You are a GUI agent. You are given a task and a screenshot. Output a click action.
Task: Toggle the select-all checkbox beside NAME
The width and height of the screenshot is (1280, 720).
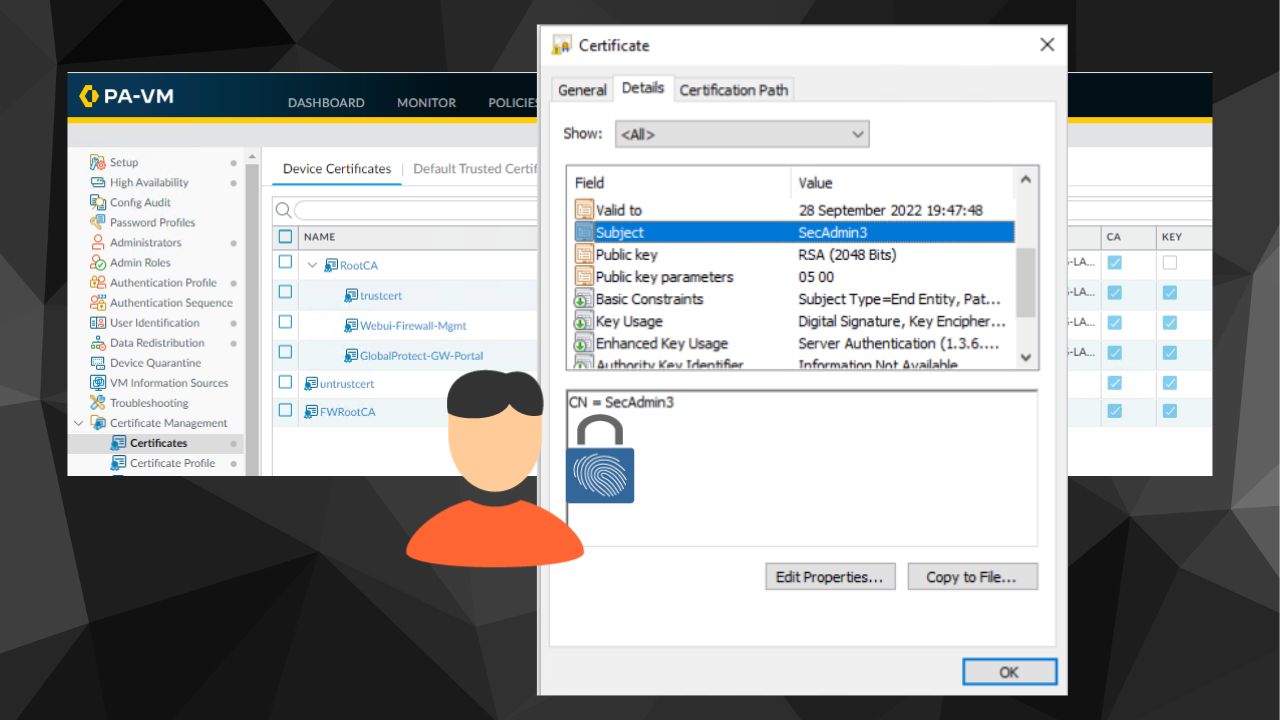tap(285, 237)
